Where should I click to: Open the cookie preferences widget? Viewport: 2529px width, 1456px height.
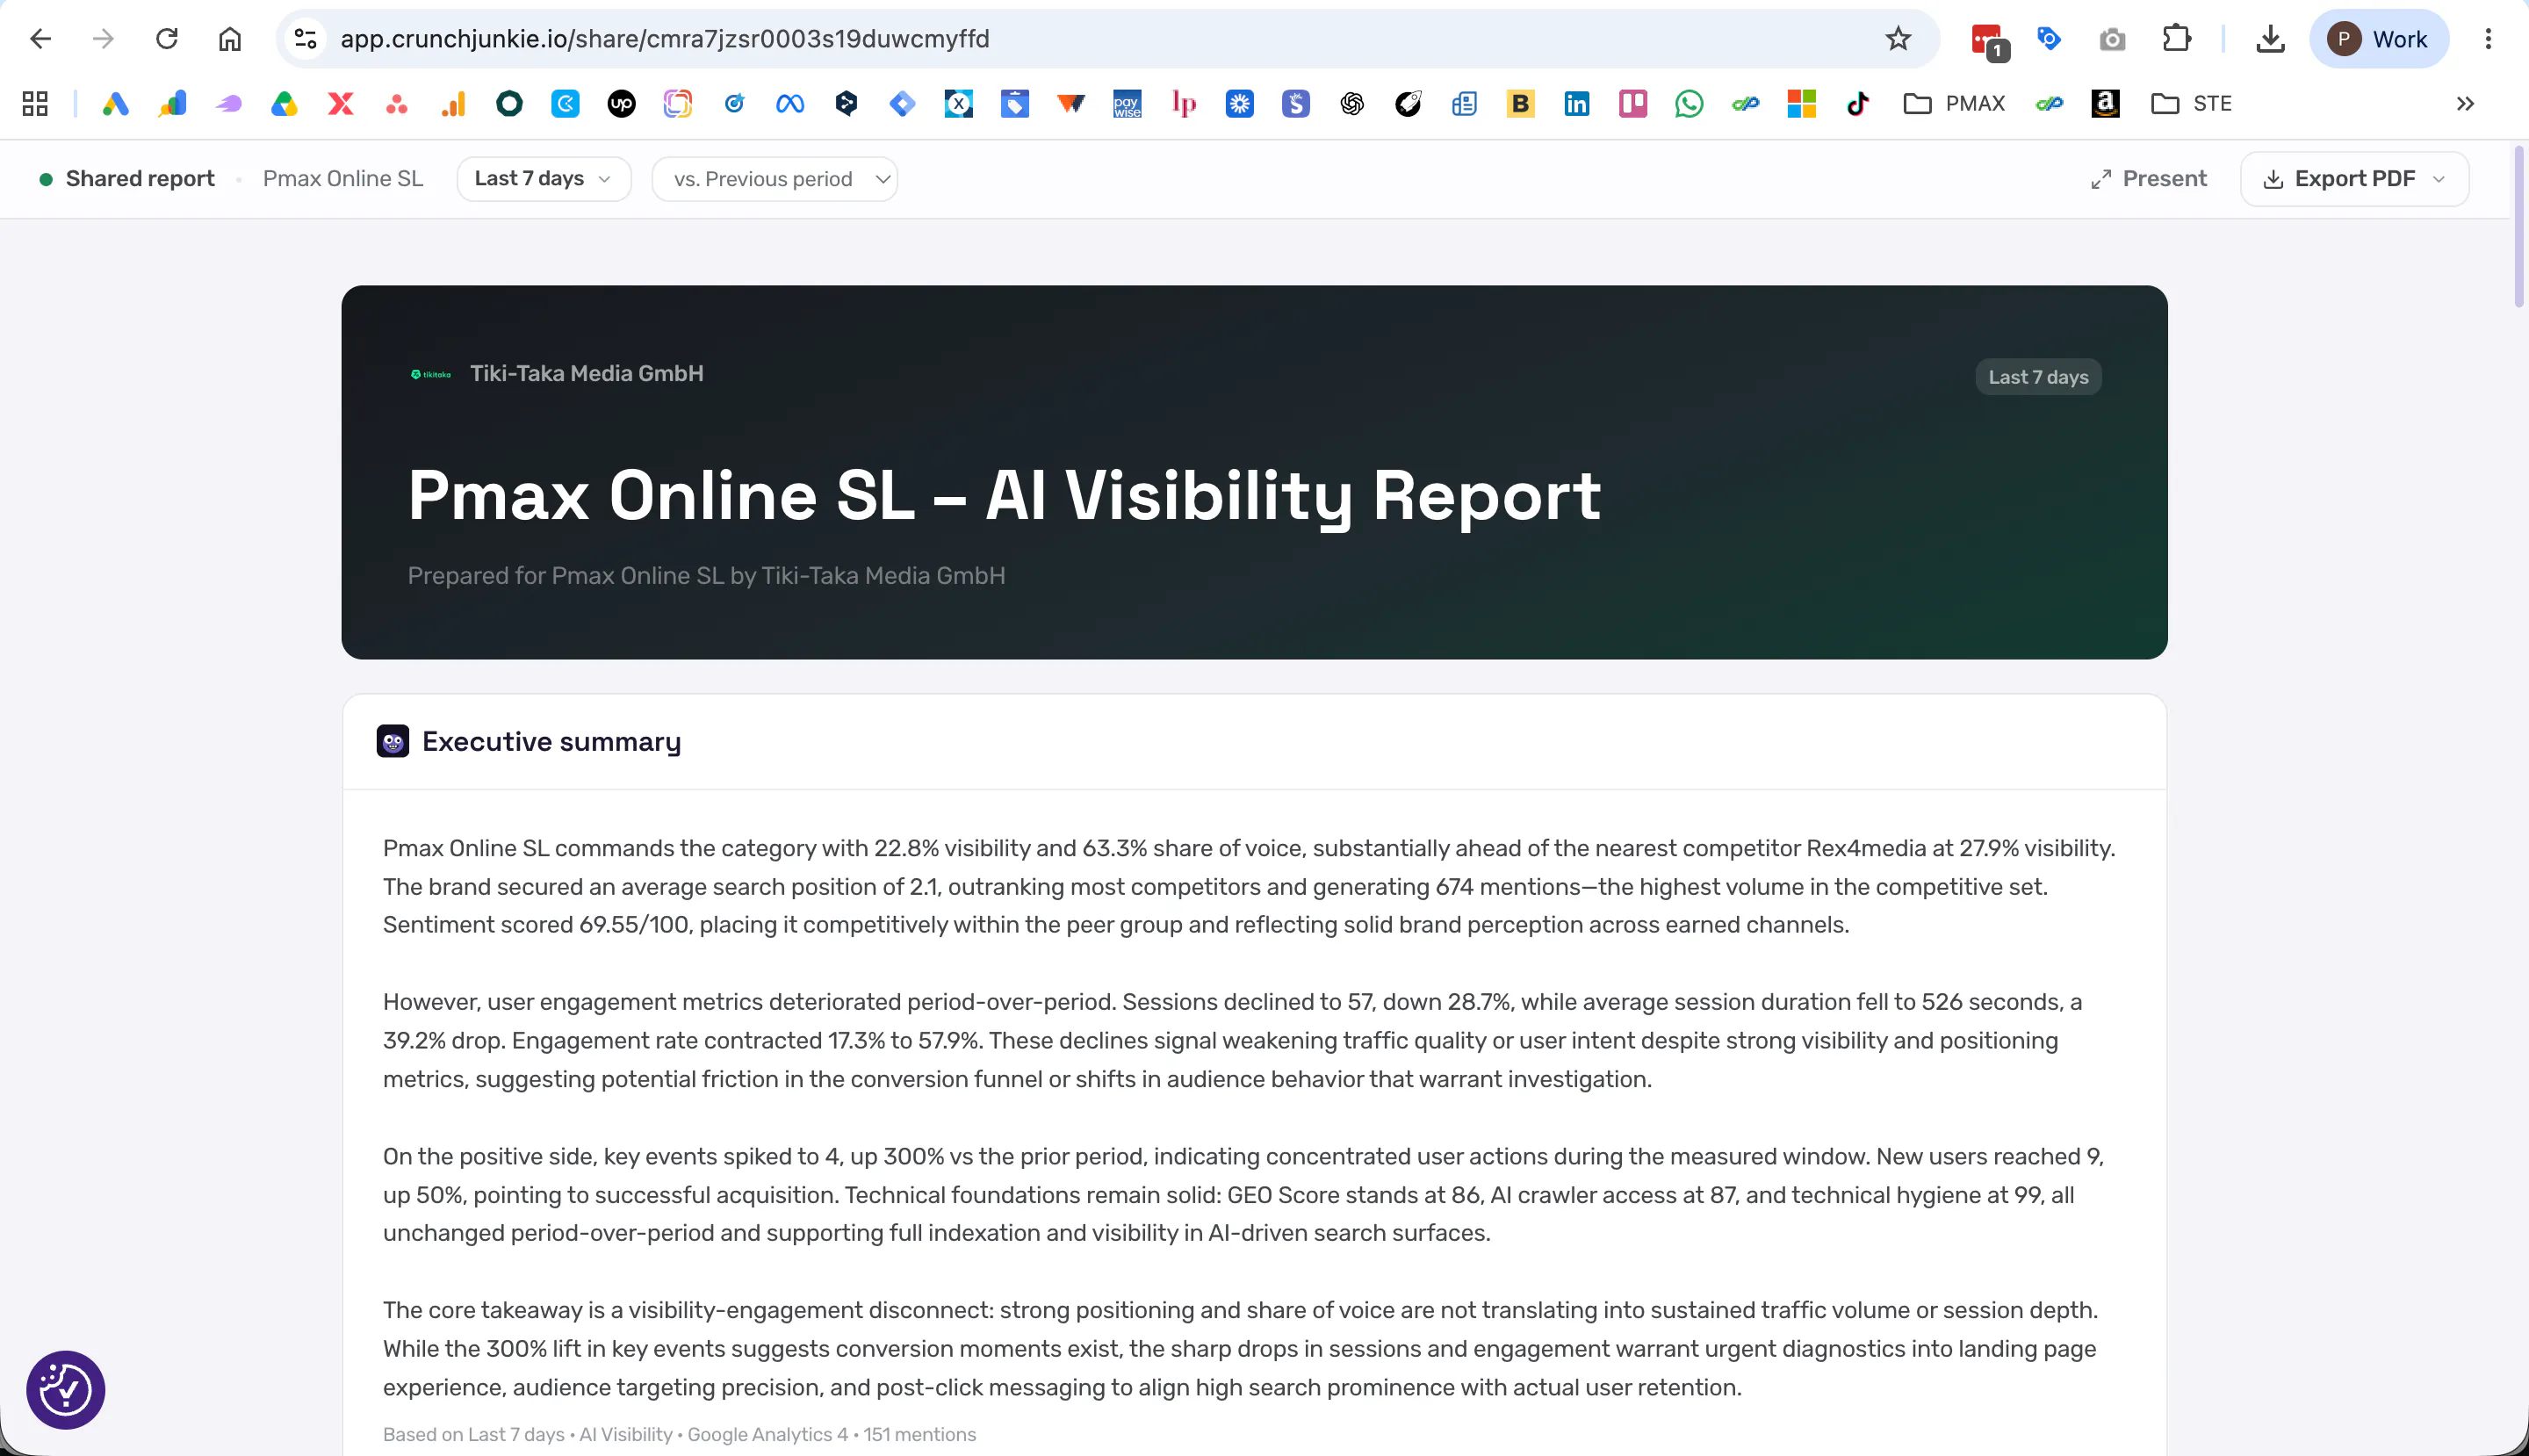(66, 1389)
